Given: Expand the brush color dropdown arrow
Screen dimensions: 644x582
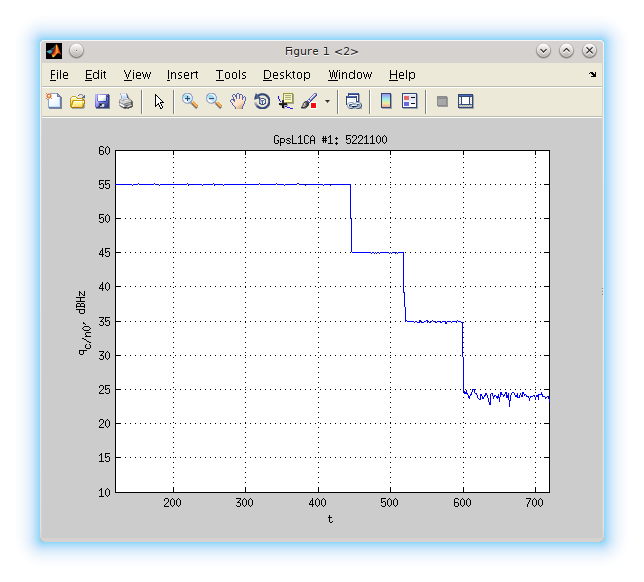Looking at the screenshot, I should [327, 101].
